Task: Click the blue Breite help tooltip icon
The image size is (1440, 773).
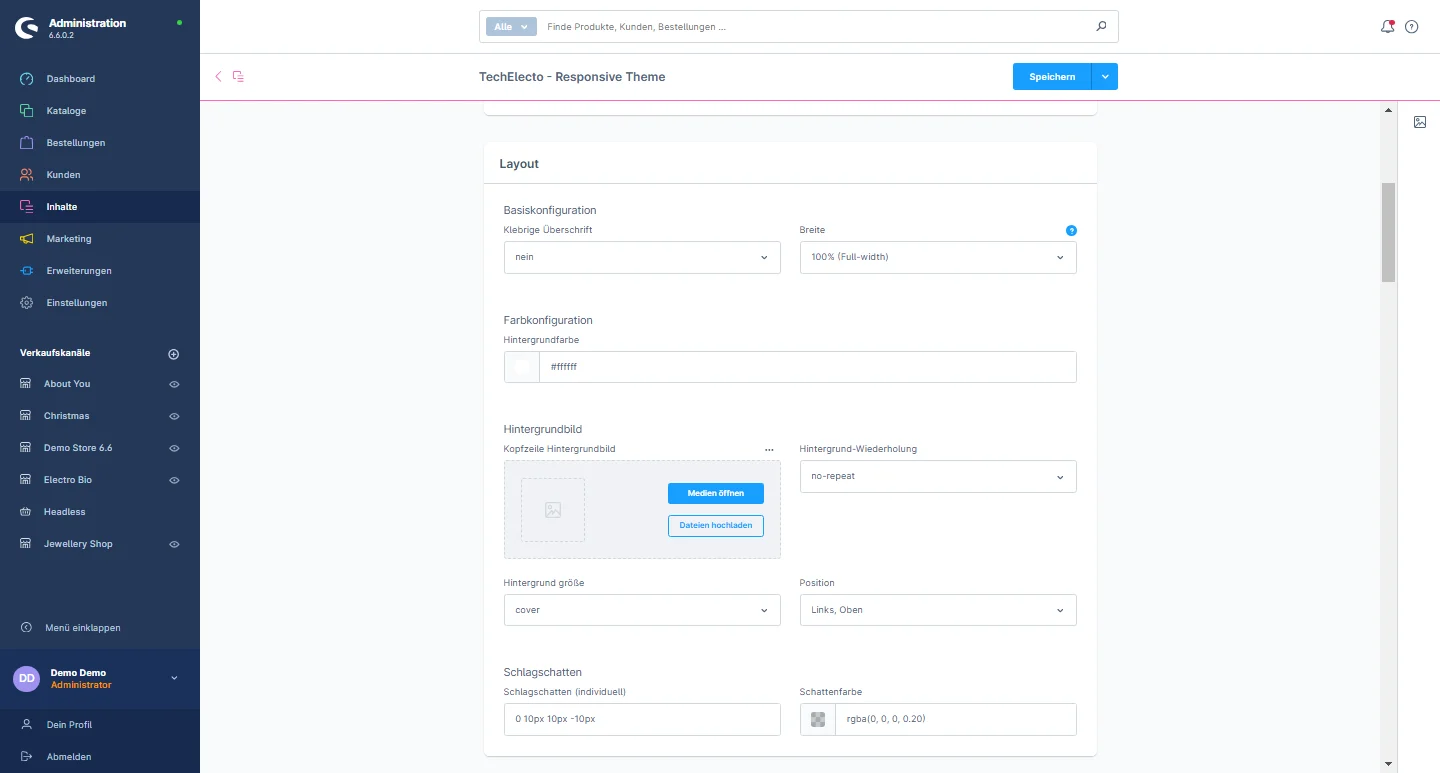Action: coord(1071,230)
